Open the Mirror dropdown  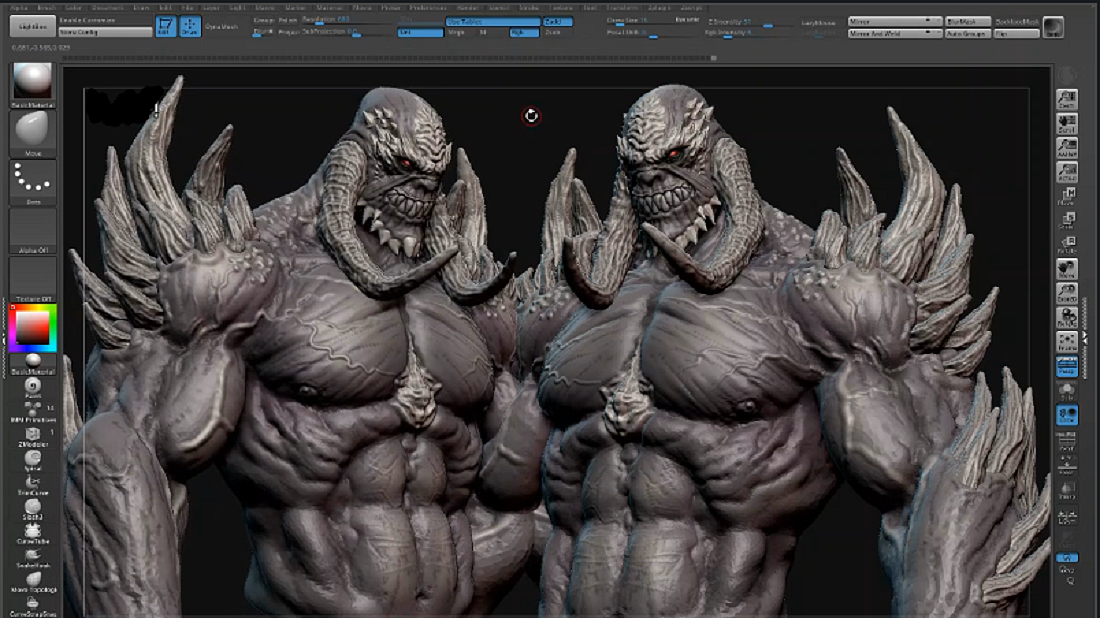pos(894,21)
